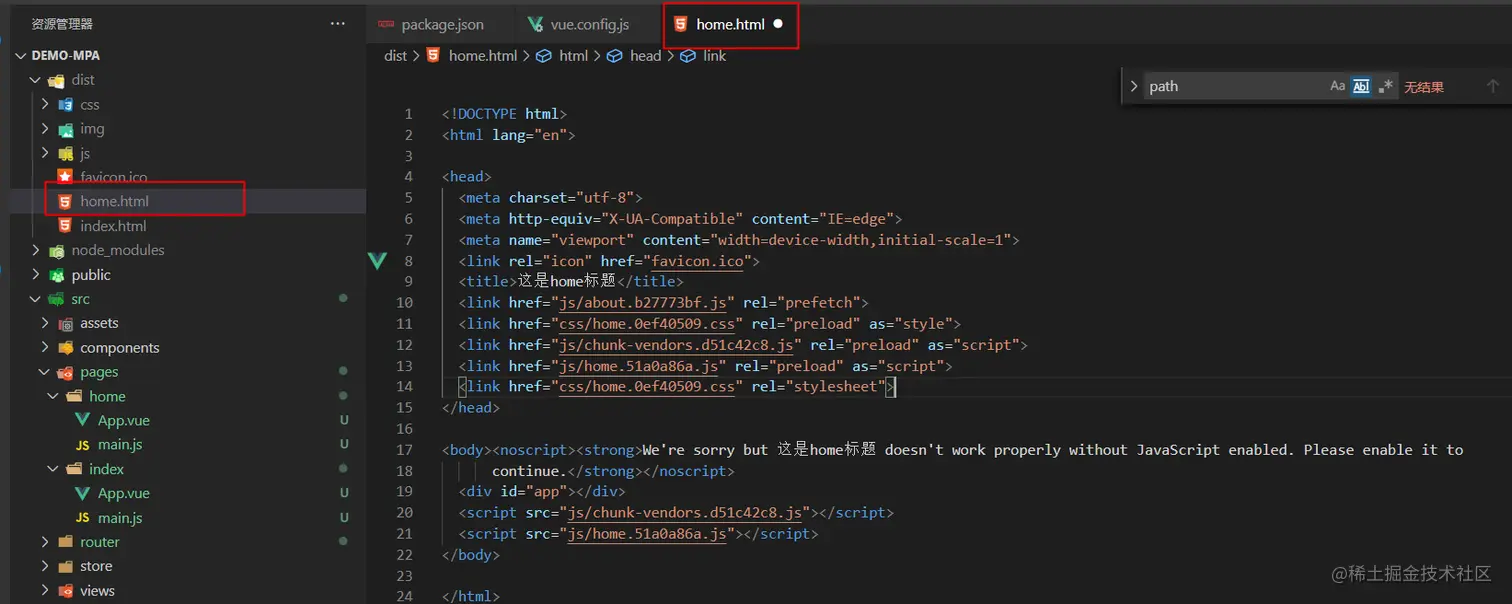1512x604 pixels.
Task: Expand the router folder
Action: (44, 542)
